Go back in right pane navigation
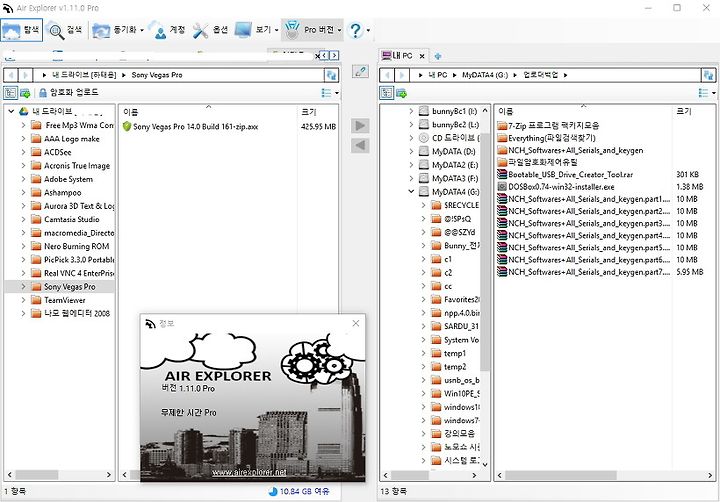The image size is (720, 502). pyautogui.click(x=387, y=75)
